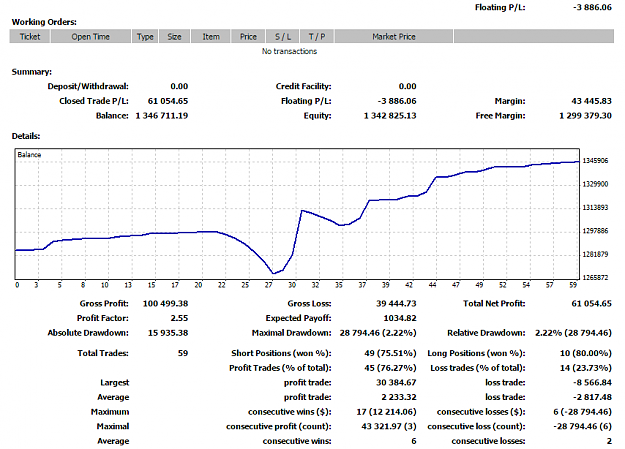
Task: Click the S / L column header
Action: click(283, 37)
